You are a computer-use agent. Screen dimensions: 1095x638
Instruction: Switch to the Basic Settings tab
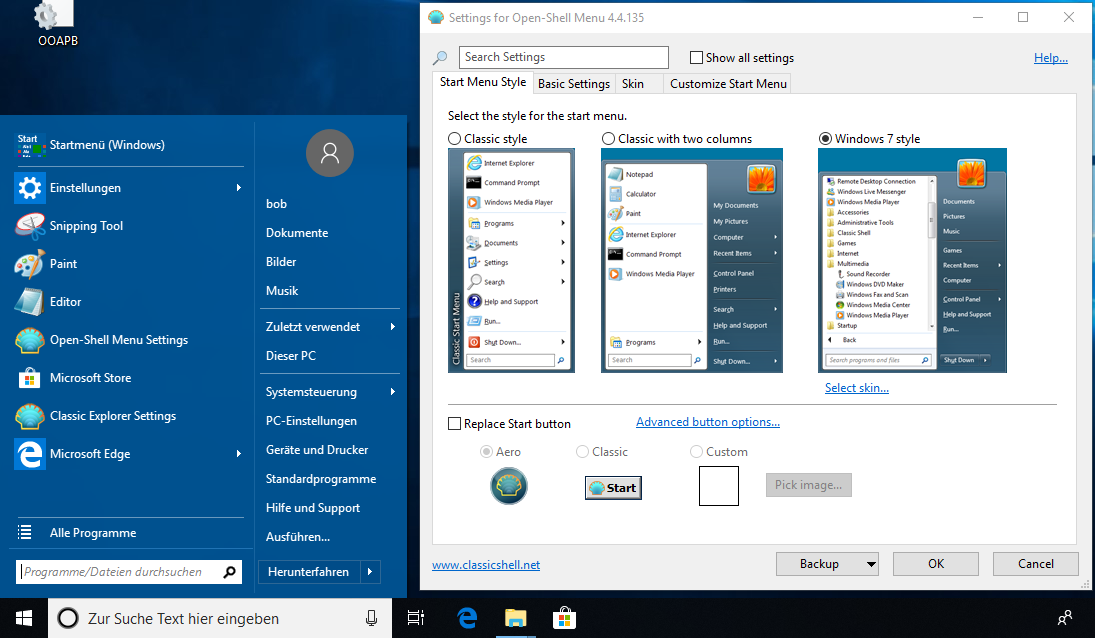(x=573, y=84)
